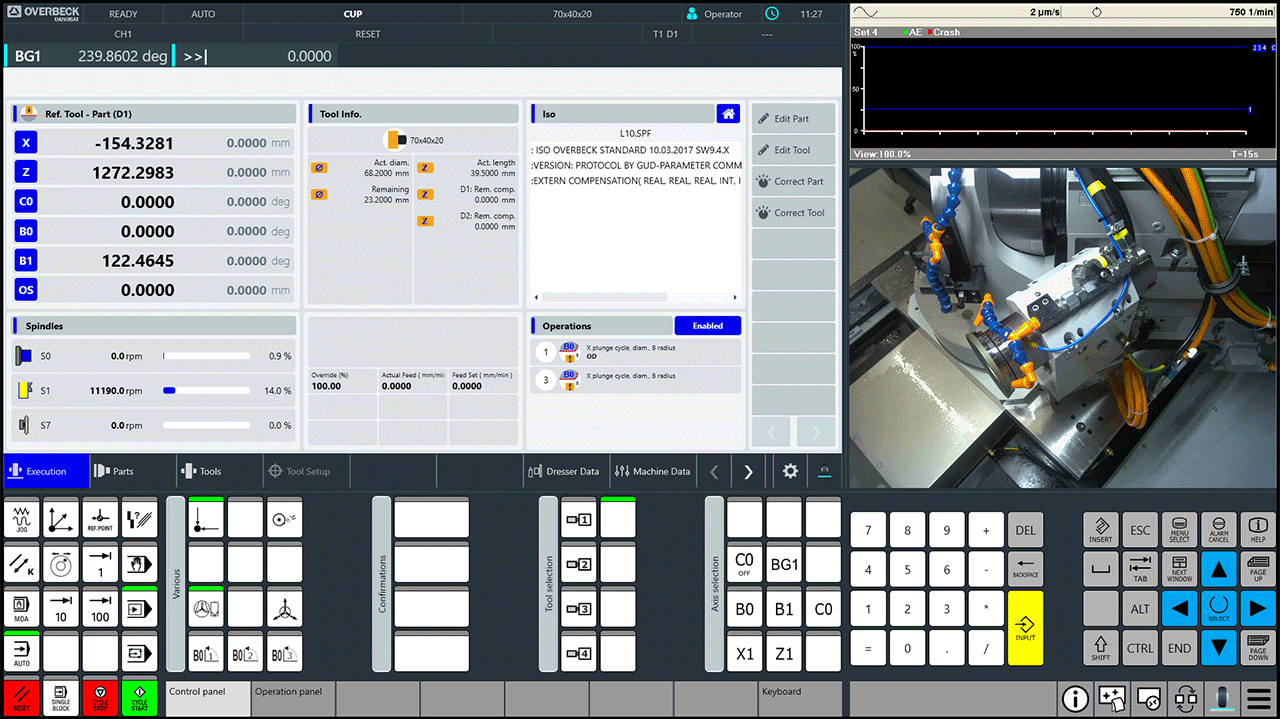Set jog increment to 100
The height and width of the screenshot is (719, 1280).
100,607
